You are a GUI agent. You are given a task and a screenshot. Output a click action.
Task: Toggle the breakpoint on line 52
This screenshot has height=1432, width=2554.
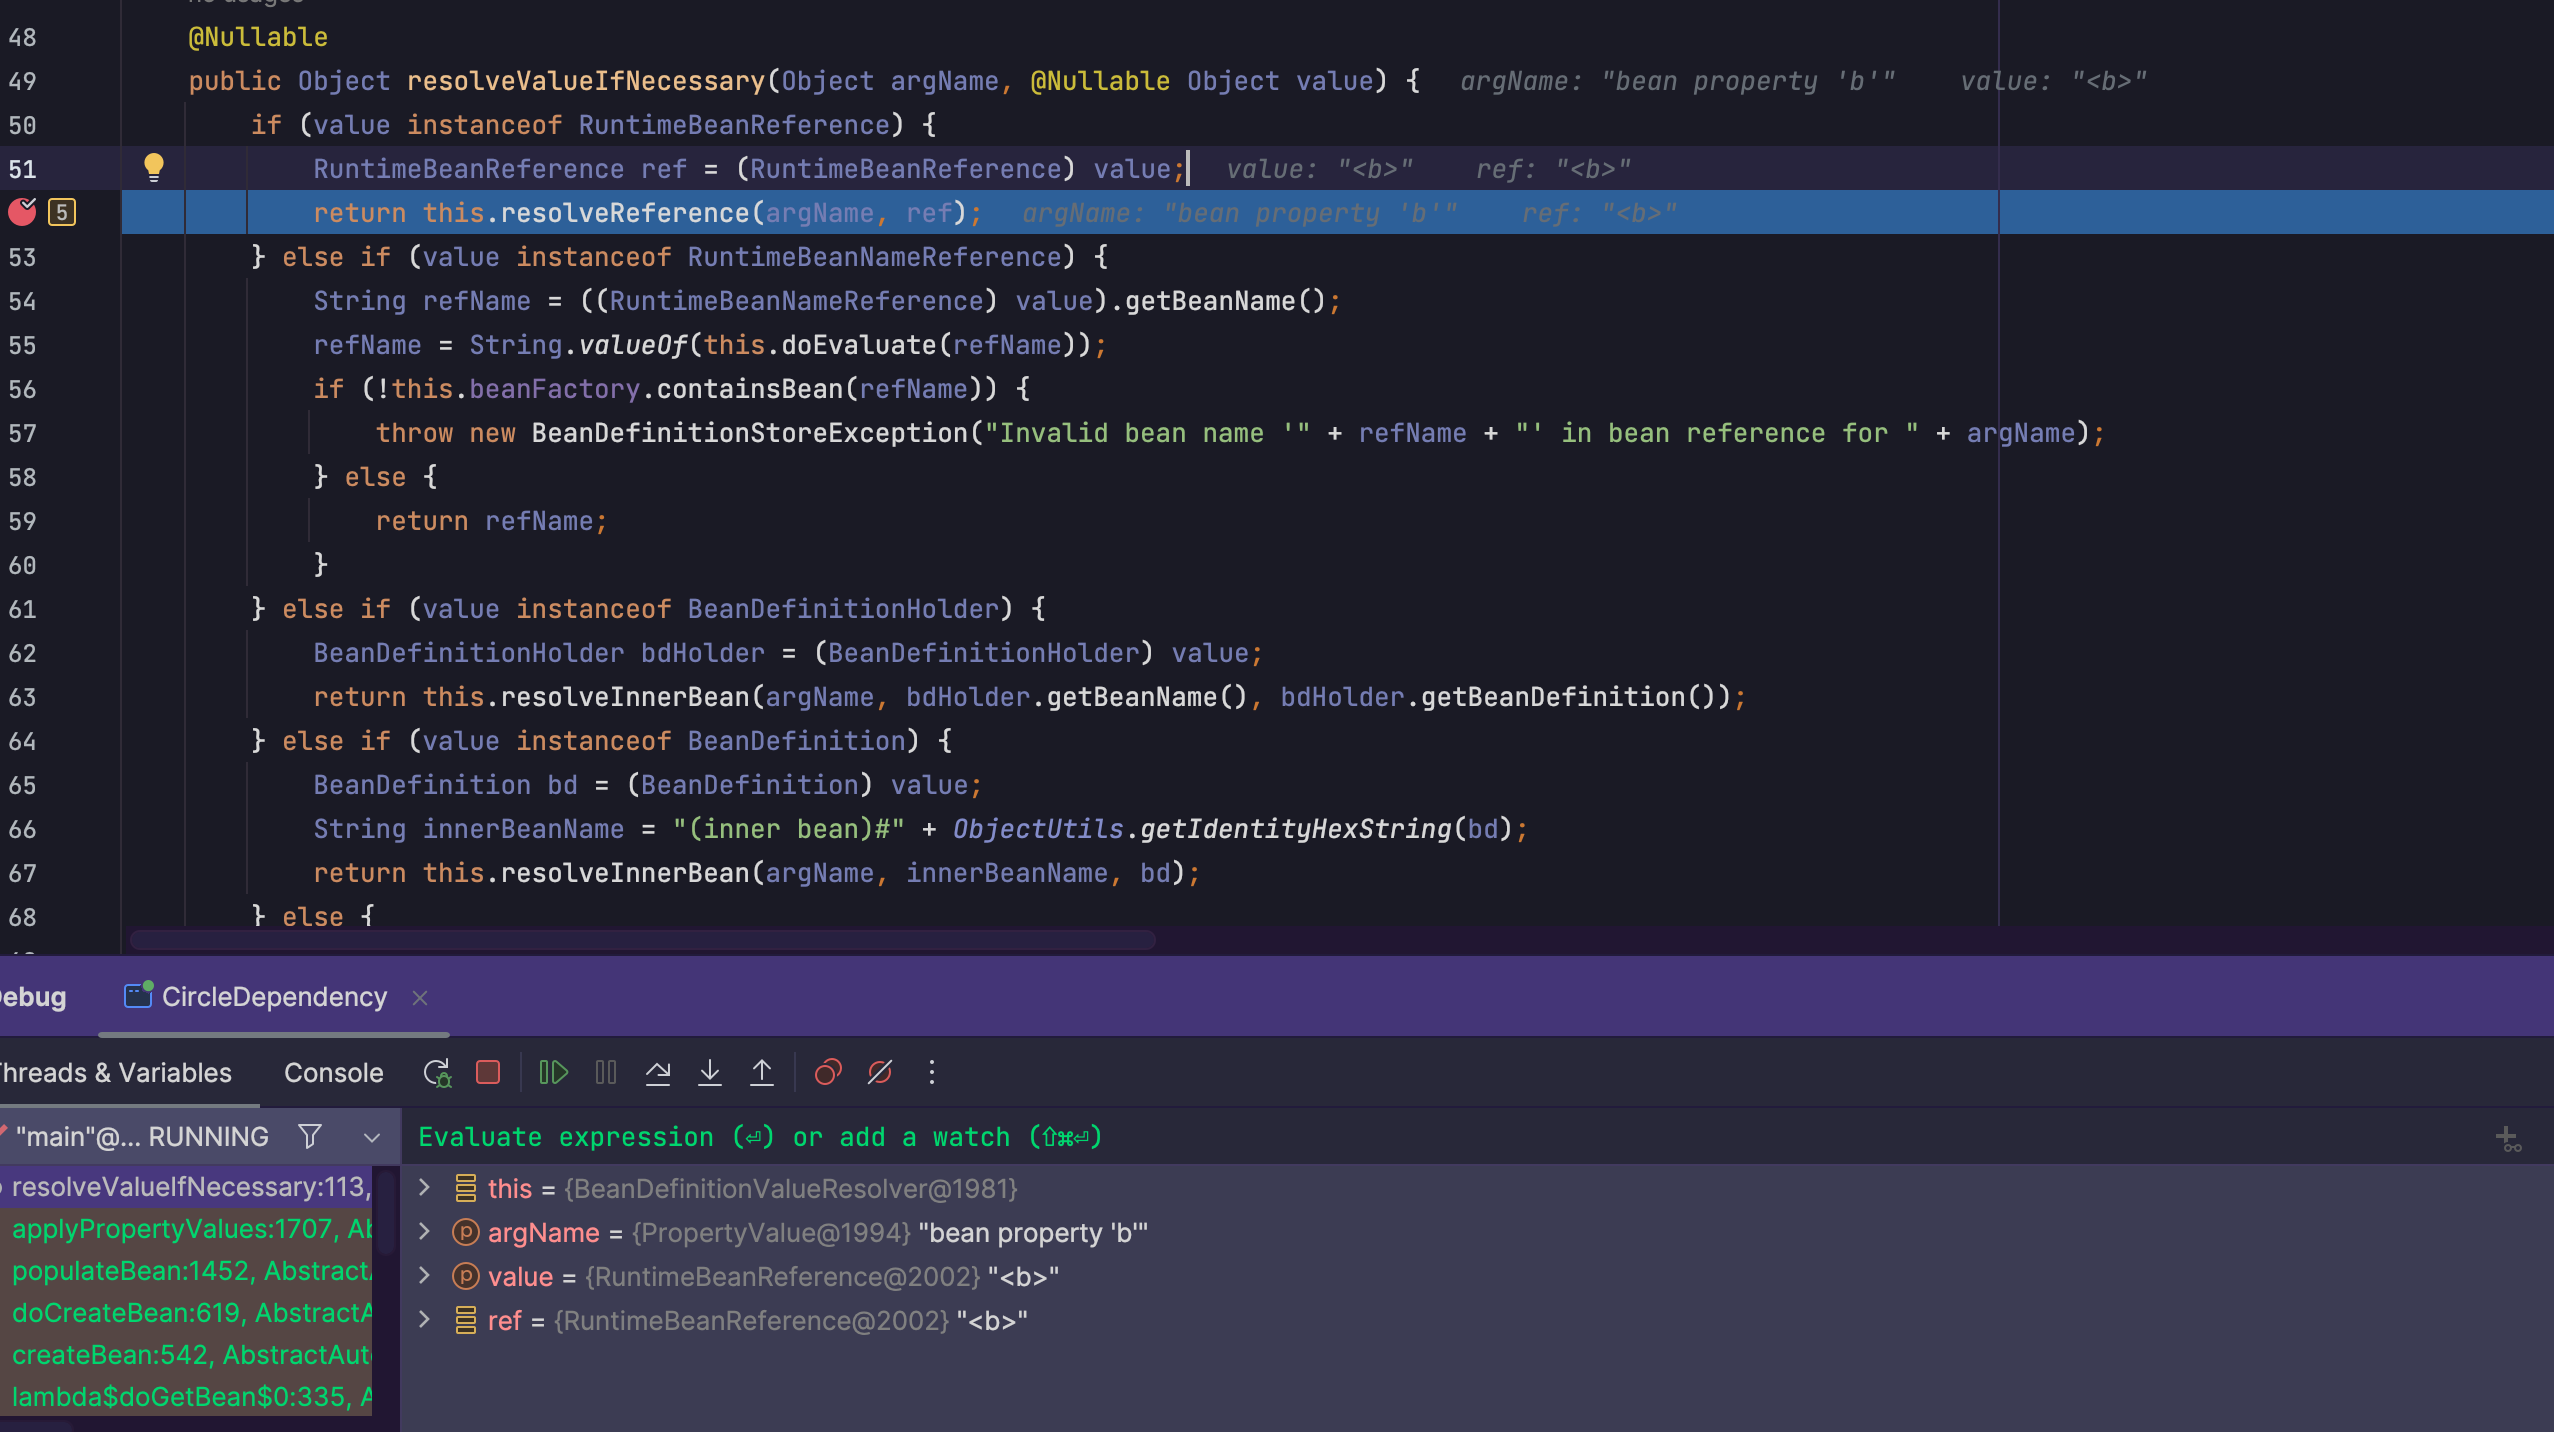(22, 212)
